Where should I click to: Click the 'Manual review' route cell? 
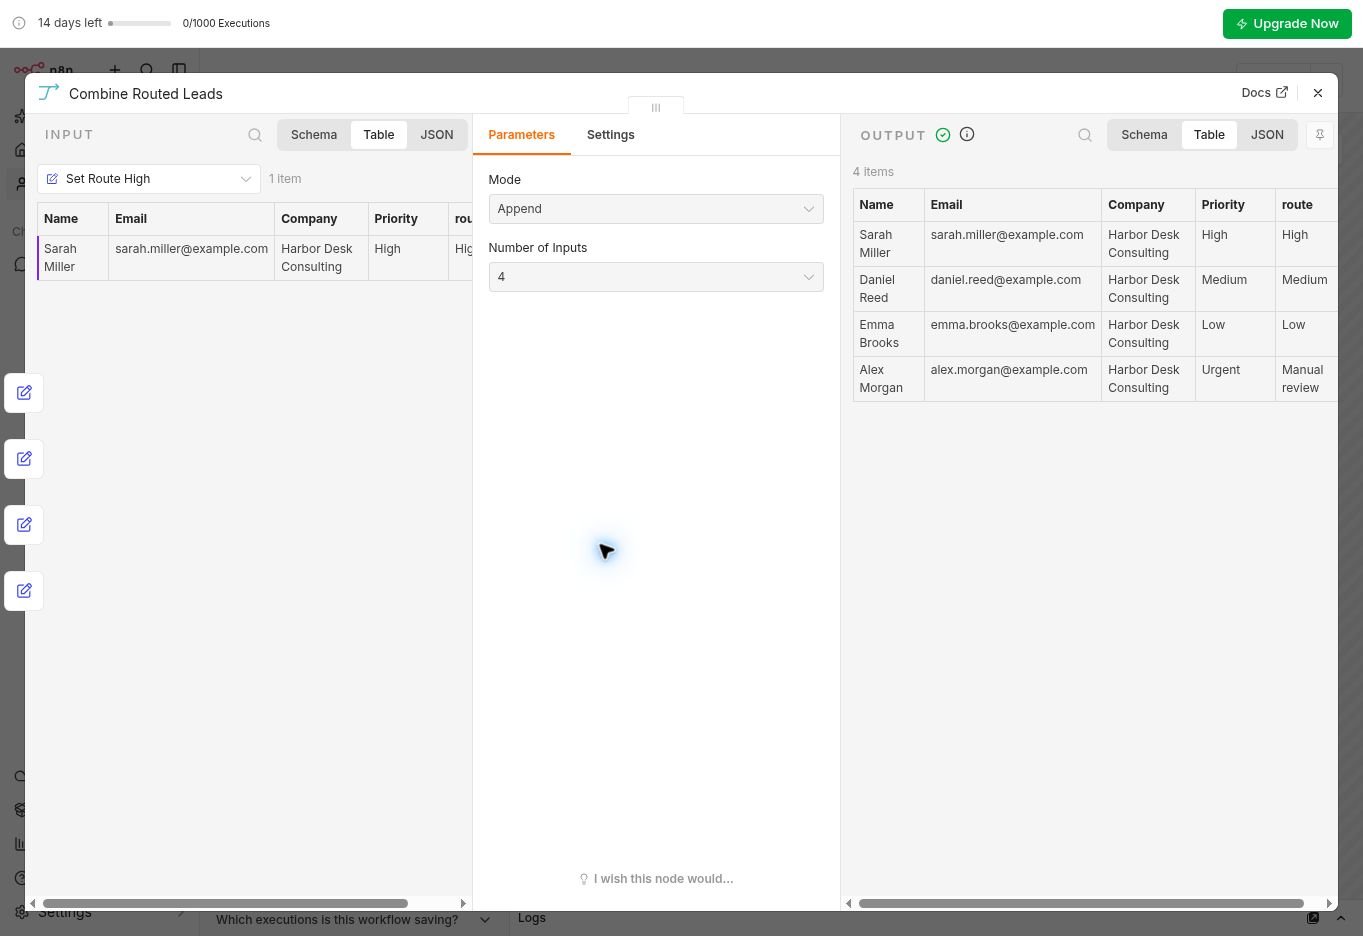1306,379
